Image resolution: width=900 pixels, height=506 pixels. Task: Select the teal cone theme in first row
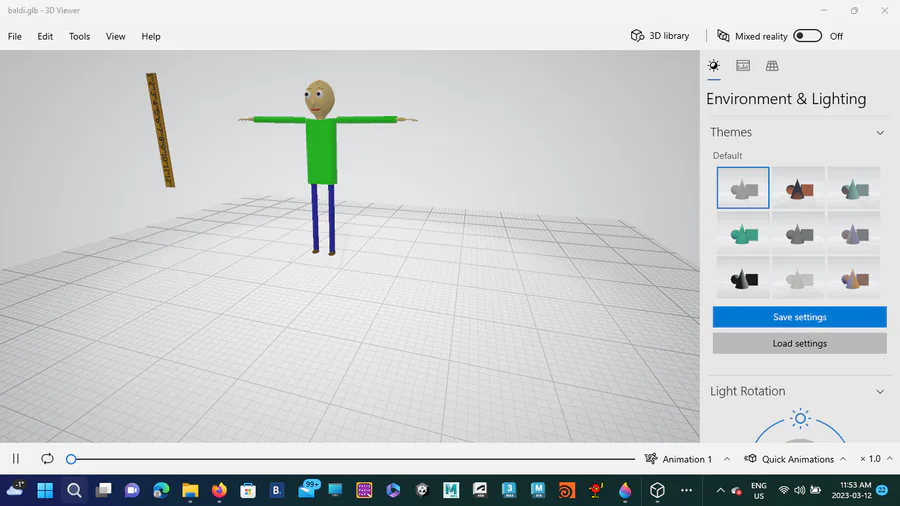click(x=854, y=188)
